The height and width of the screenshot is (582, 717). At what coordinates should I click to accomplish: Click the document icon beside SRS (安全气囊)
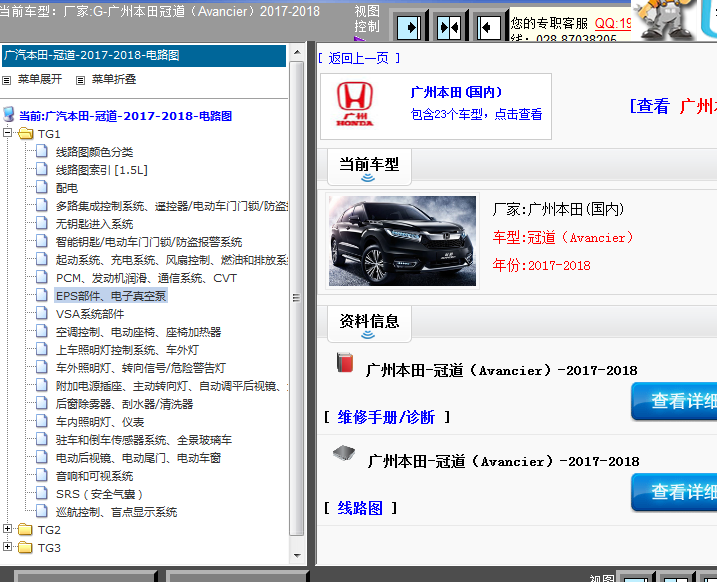(42, 493)
